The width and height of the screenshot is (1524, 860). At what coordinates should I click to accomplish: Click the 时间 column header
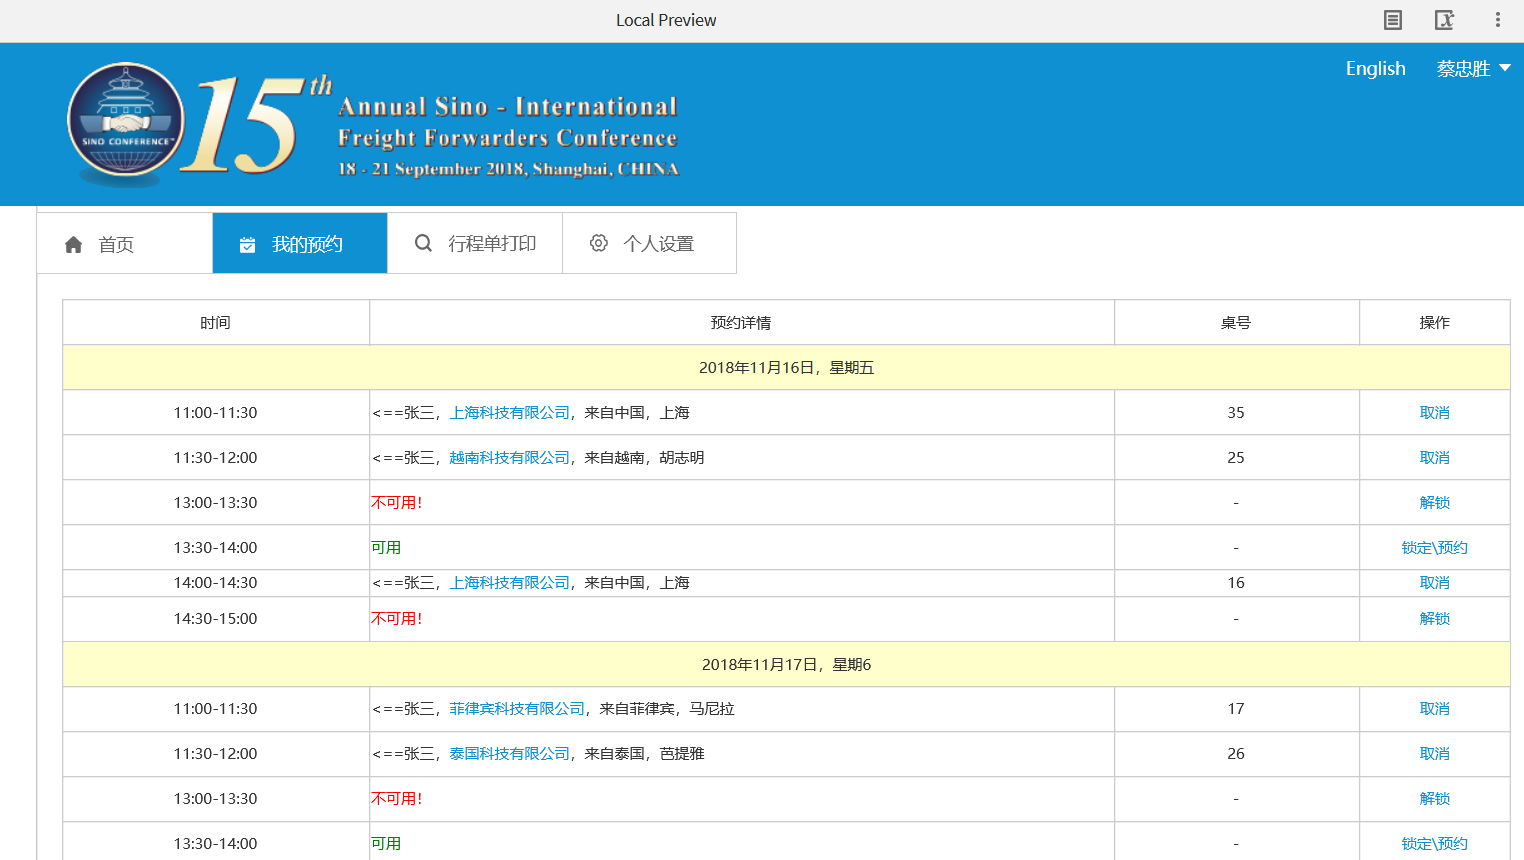[216, 323]
